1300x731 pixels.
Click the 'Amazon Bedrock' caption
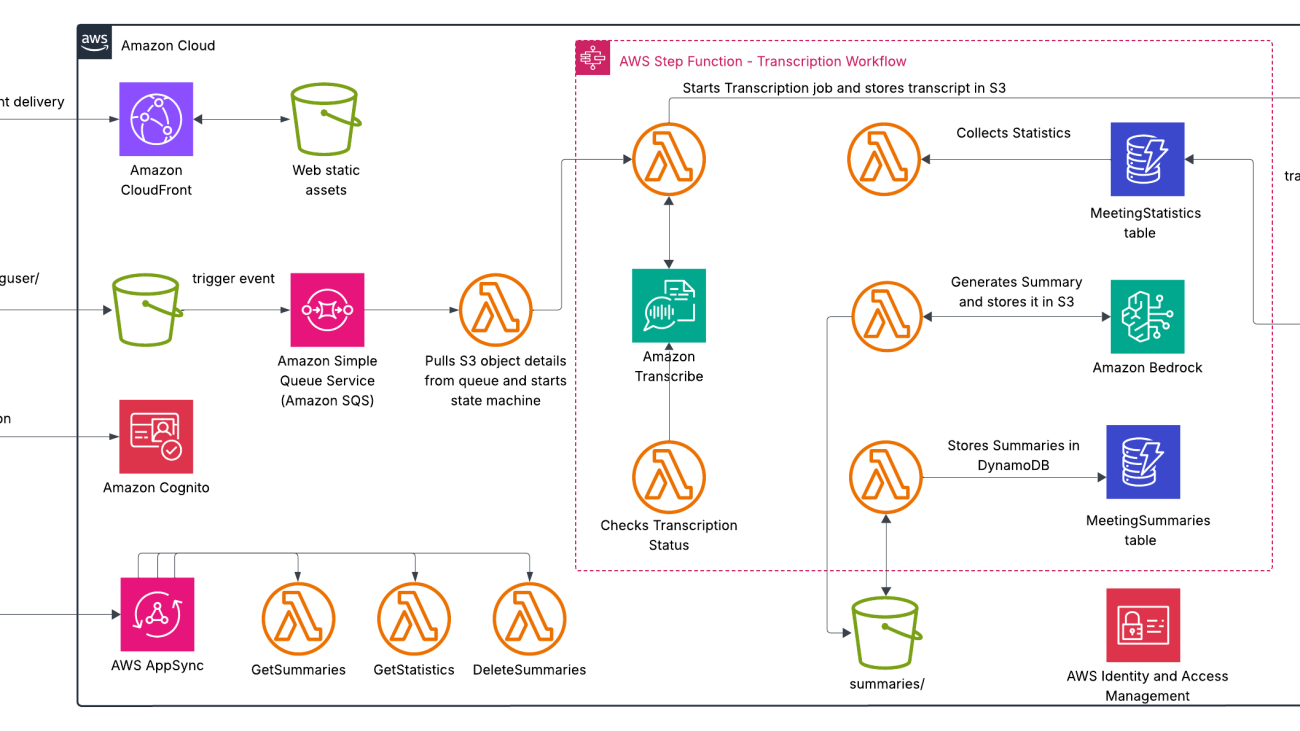click(1147, 368)
